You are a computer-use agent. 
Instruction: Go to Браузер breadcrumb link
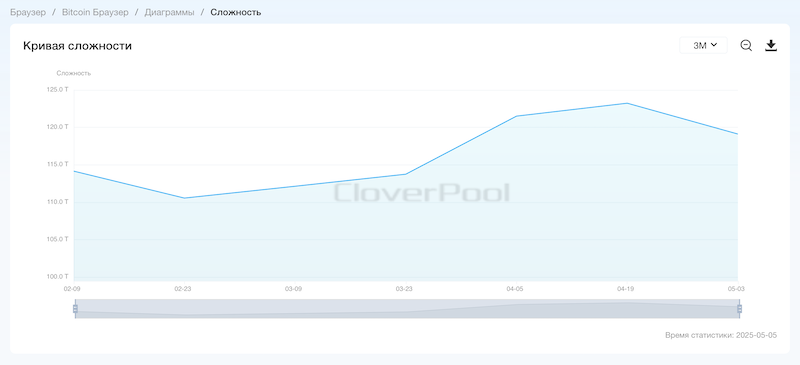28,12
